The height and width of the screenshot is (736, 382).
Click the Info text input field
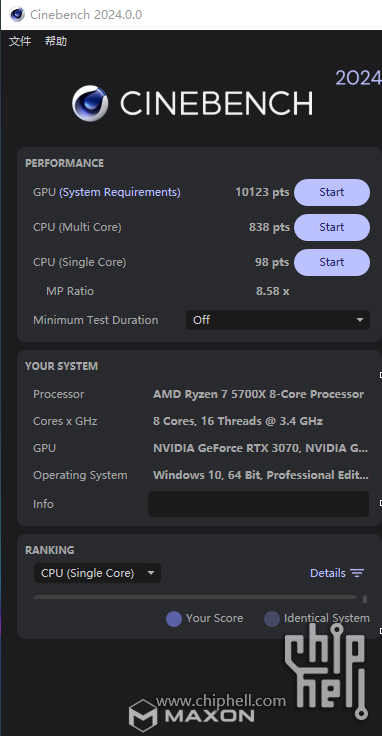(x=258, y=504)
